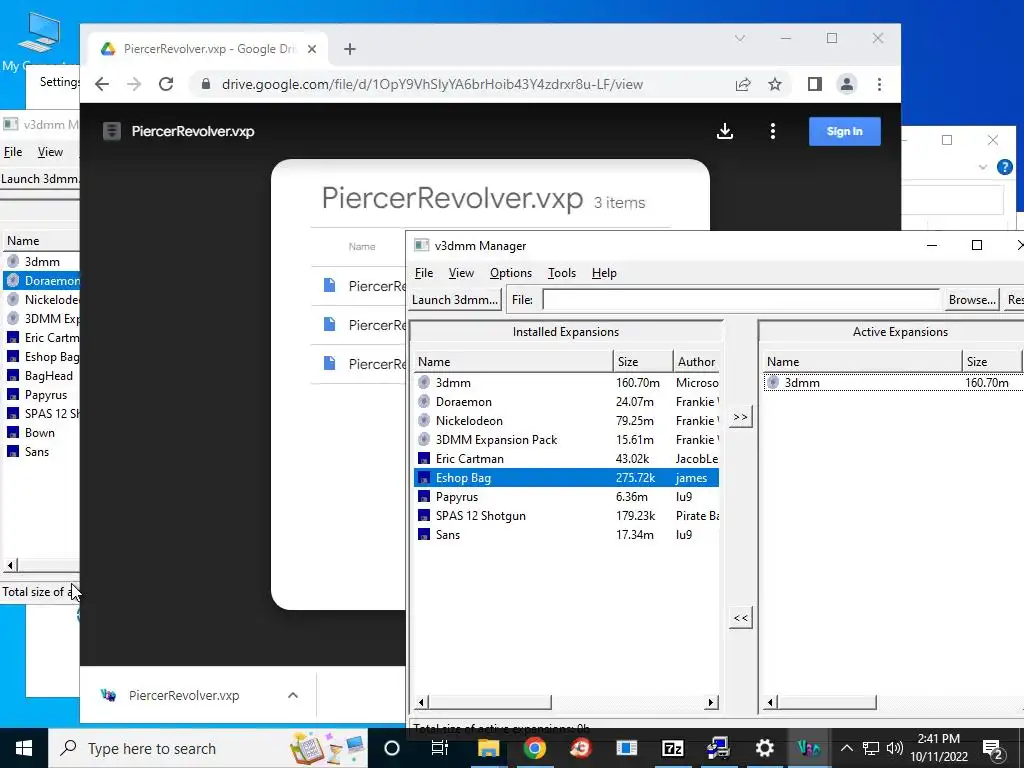Open the Help menu
1024x768 pixels.
604,273
